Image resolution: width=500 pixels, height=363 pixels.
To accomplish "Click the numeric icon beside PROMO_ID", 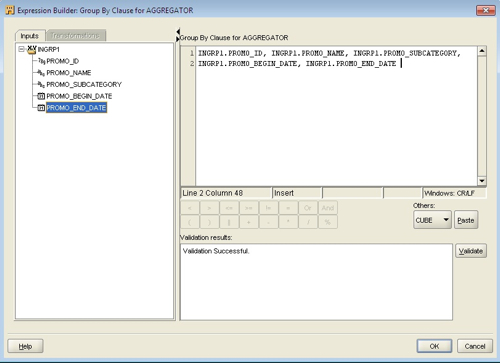I will [41, 61].
